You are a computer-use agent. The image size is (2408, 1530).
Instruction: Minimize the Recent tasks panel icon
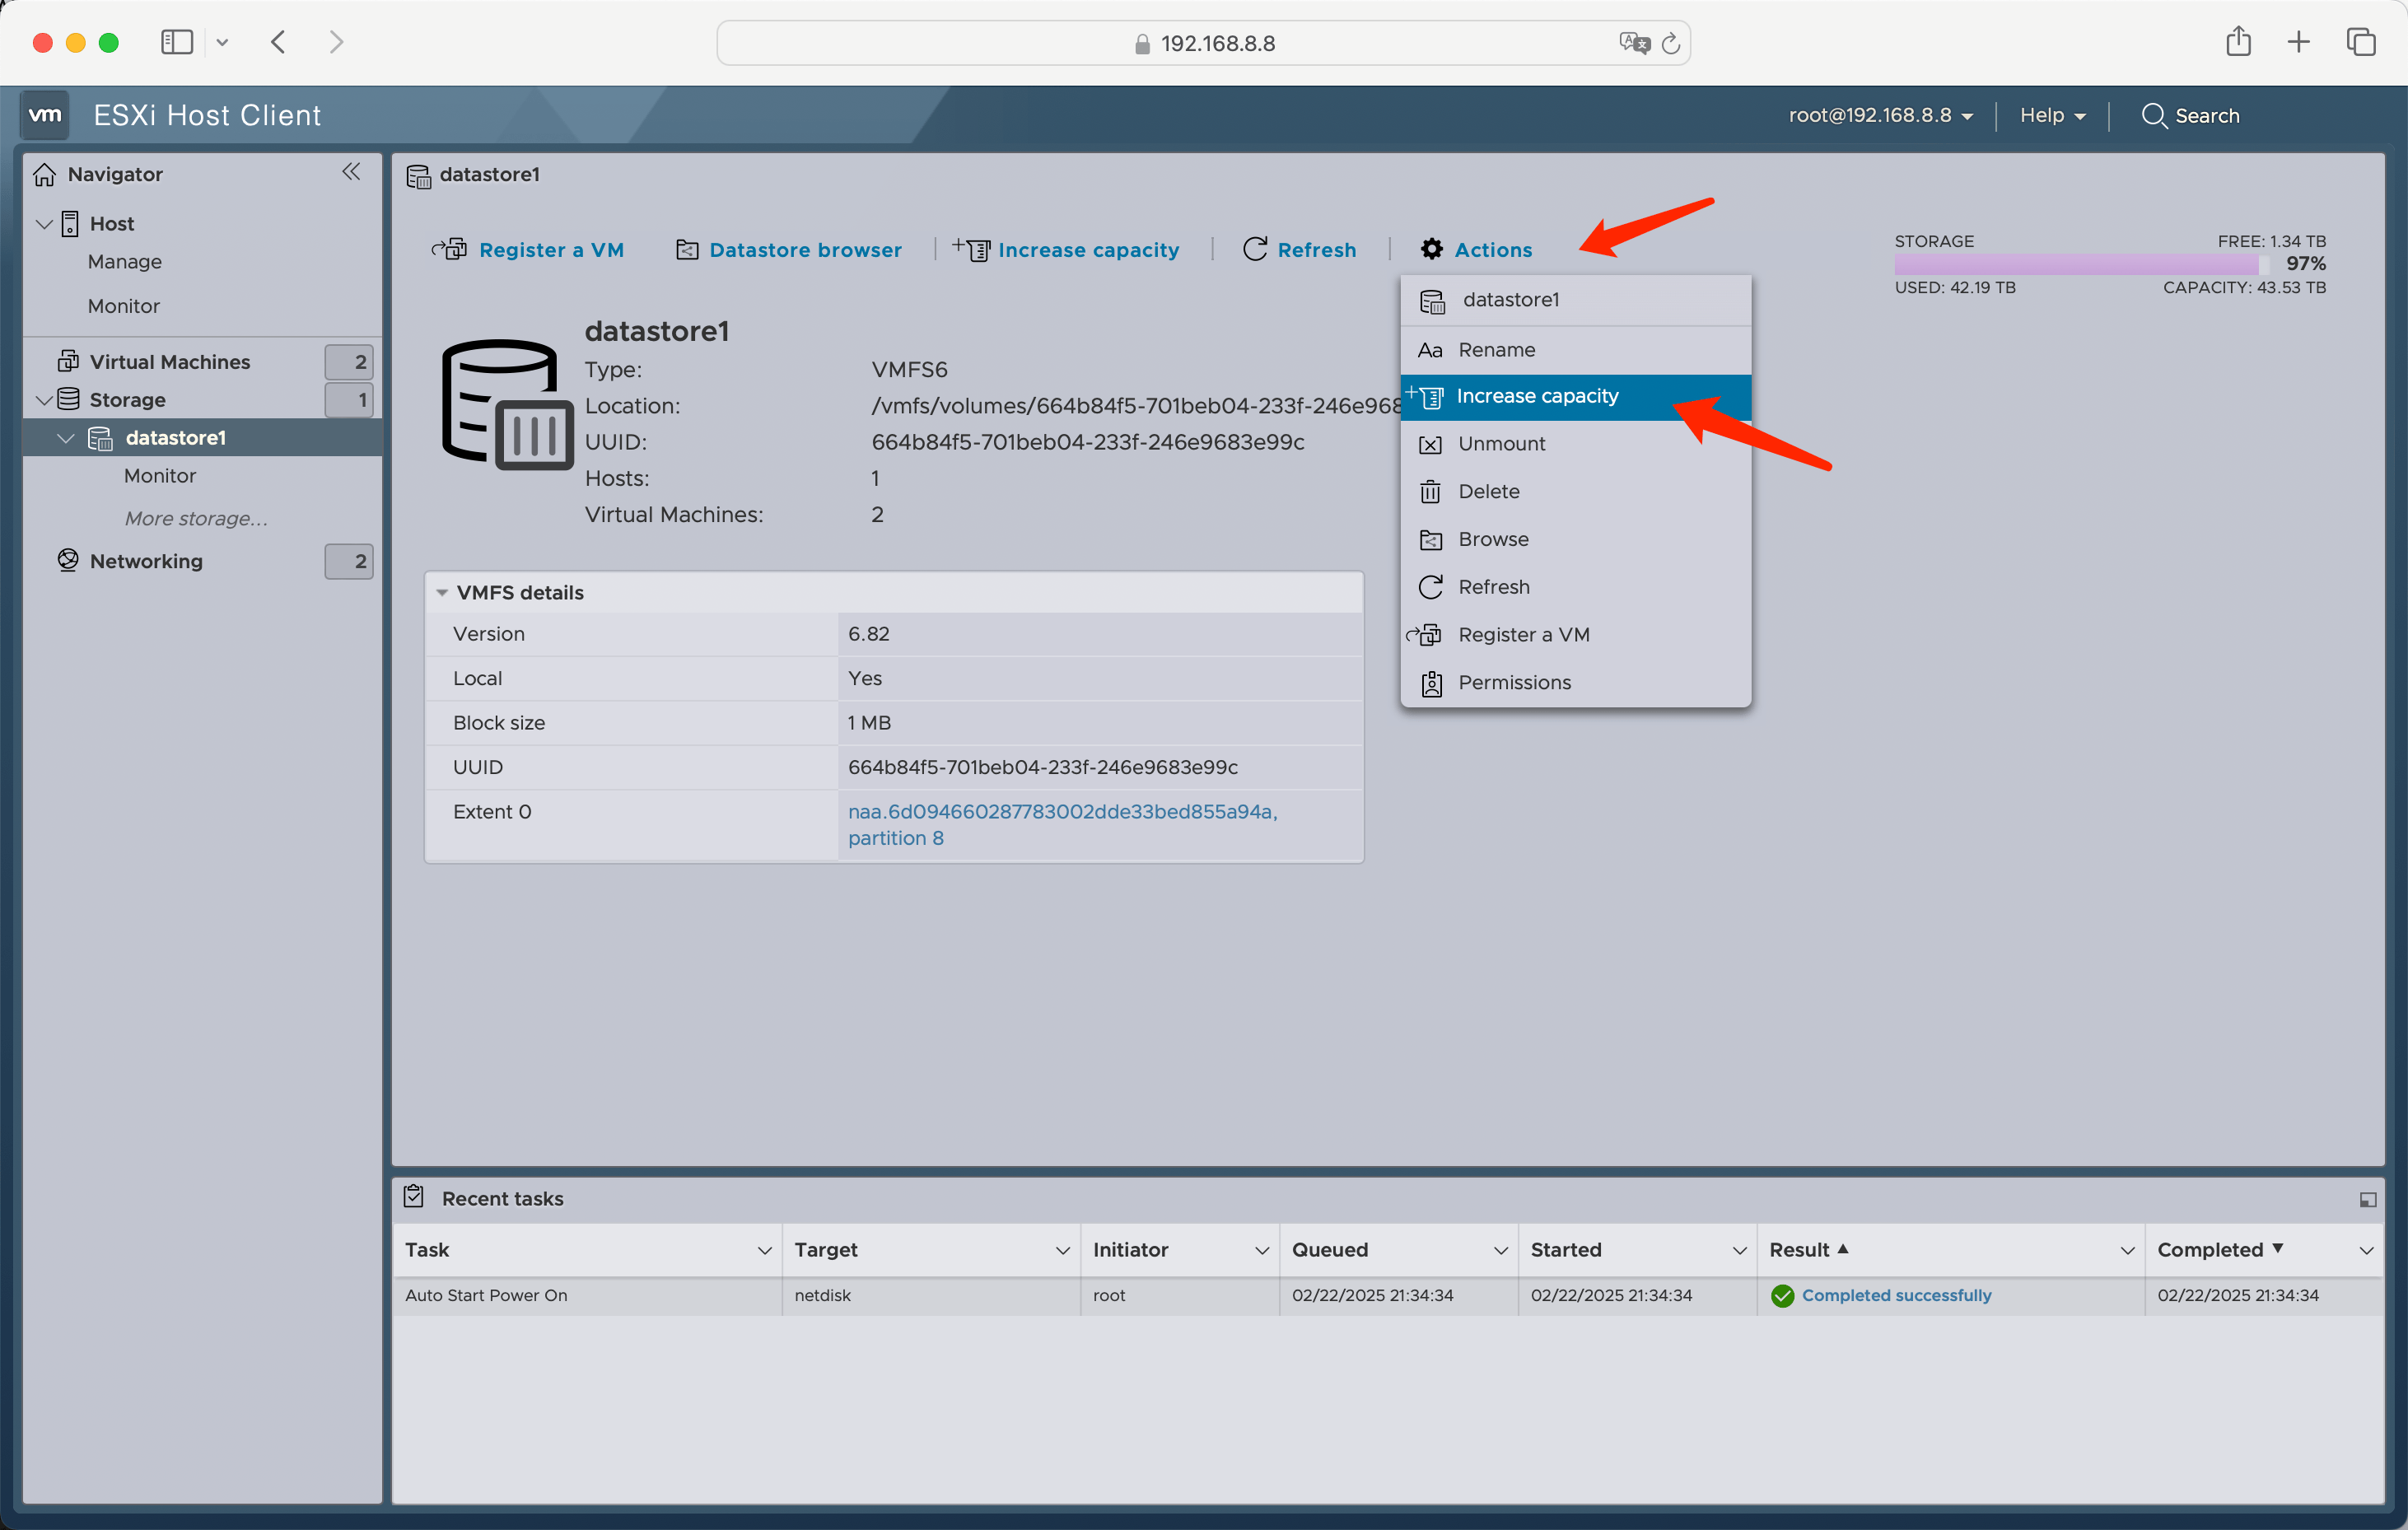pos(2367,1199)
